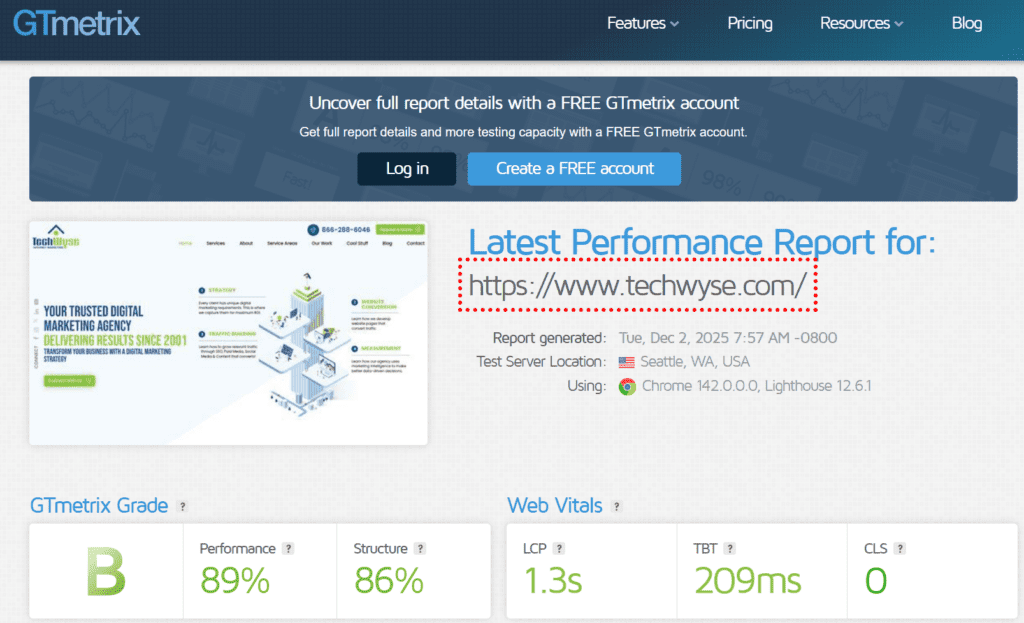Click the help icon beside GTmetrix Grade
Viewport: 1024px width, 623px height.
tap(182, 507)
